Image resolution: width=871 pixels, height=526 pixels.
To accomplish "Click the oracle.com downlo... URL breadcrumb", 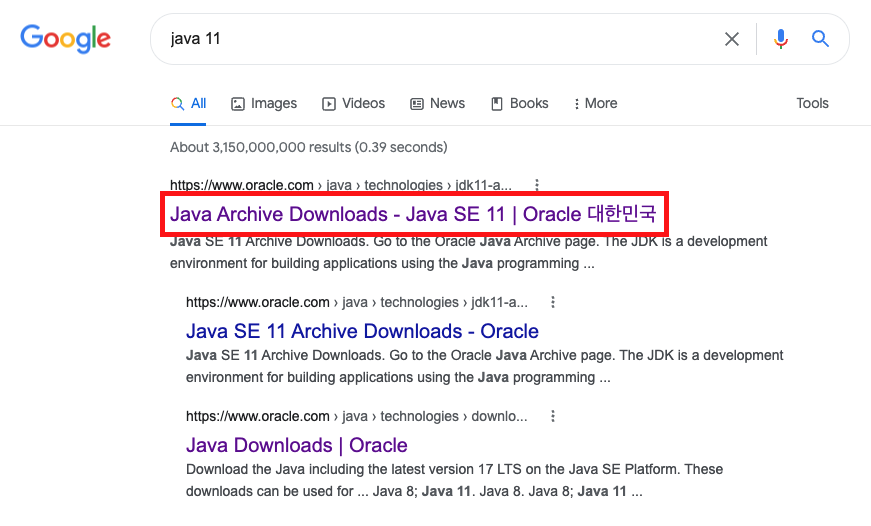I will click(357, 416).
